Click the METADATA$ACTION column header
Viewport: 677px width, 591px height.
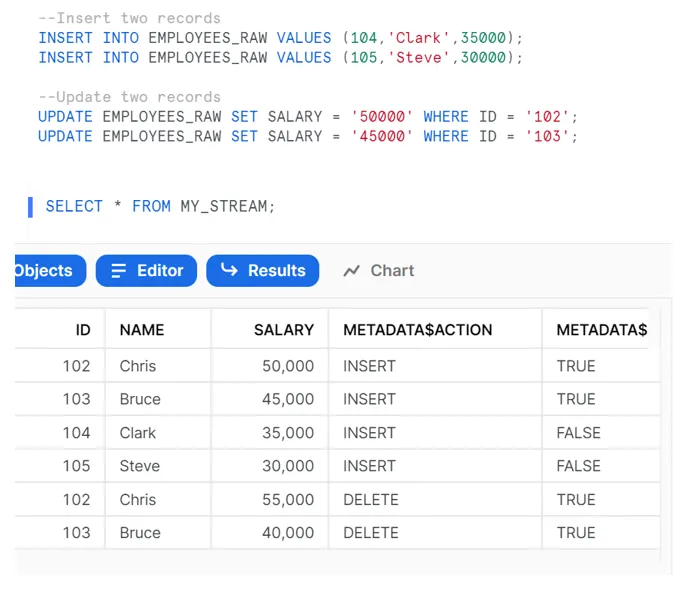coord(417,330)
